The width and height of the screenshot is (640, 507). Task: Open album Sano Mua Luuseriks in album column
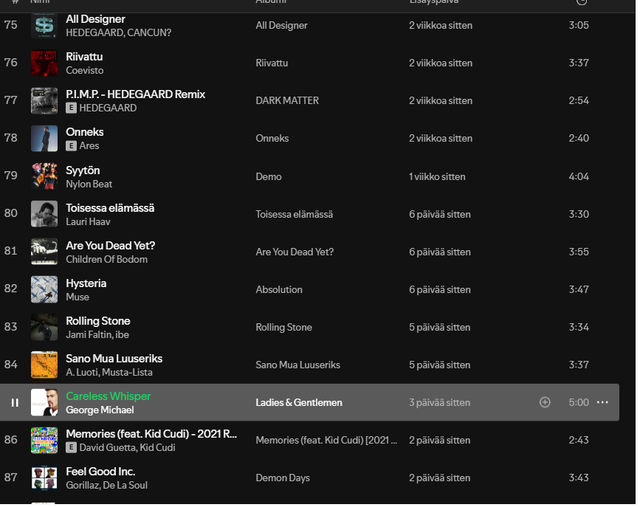(298, 365)
